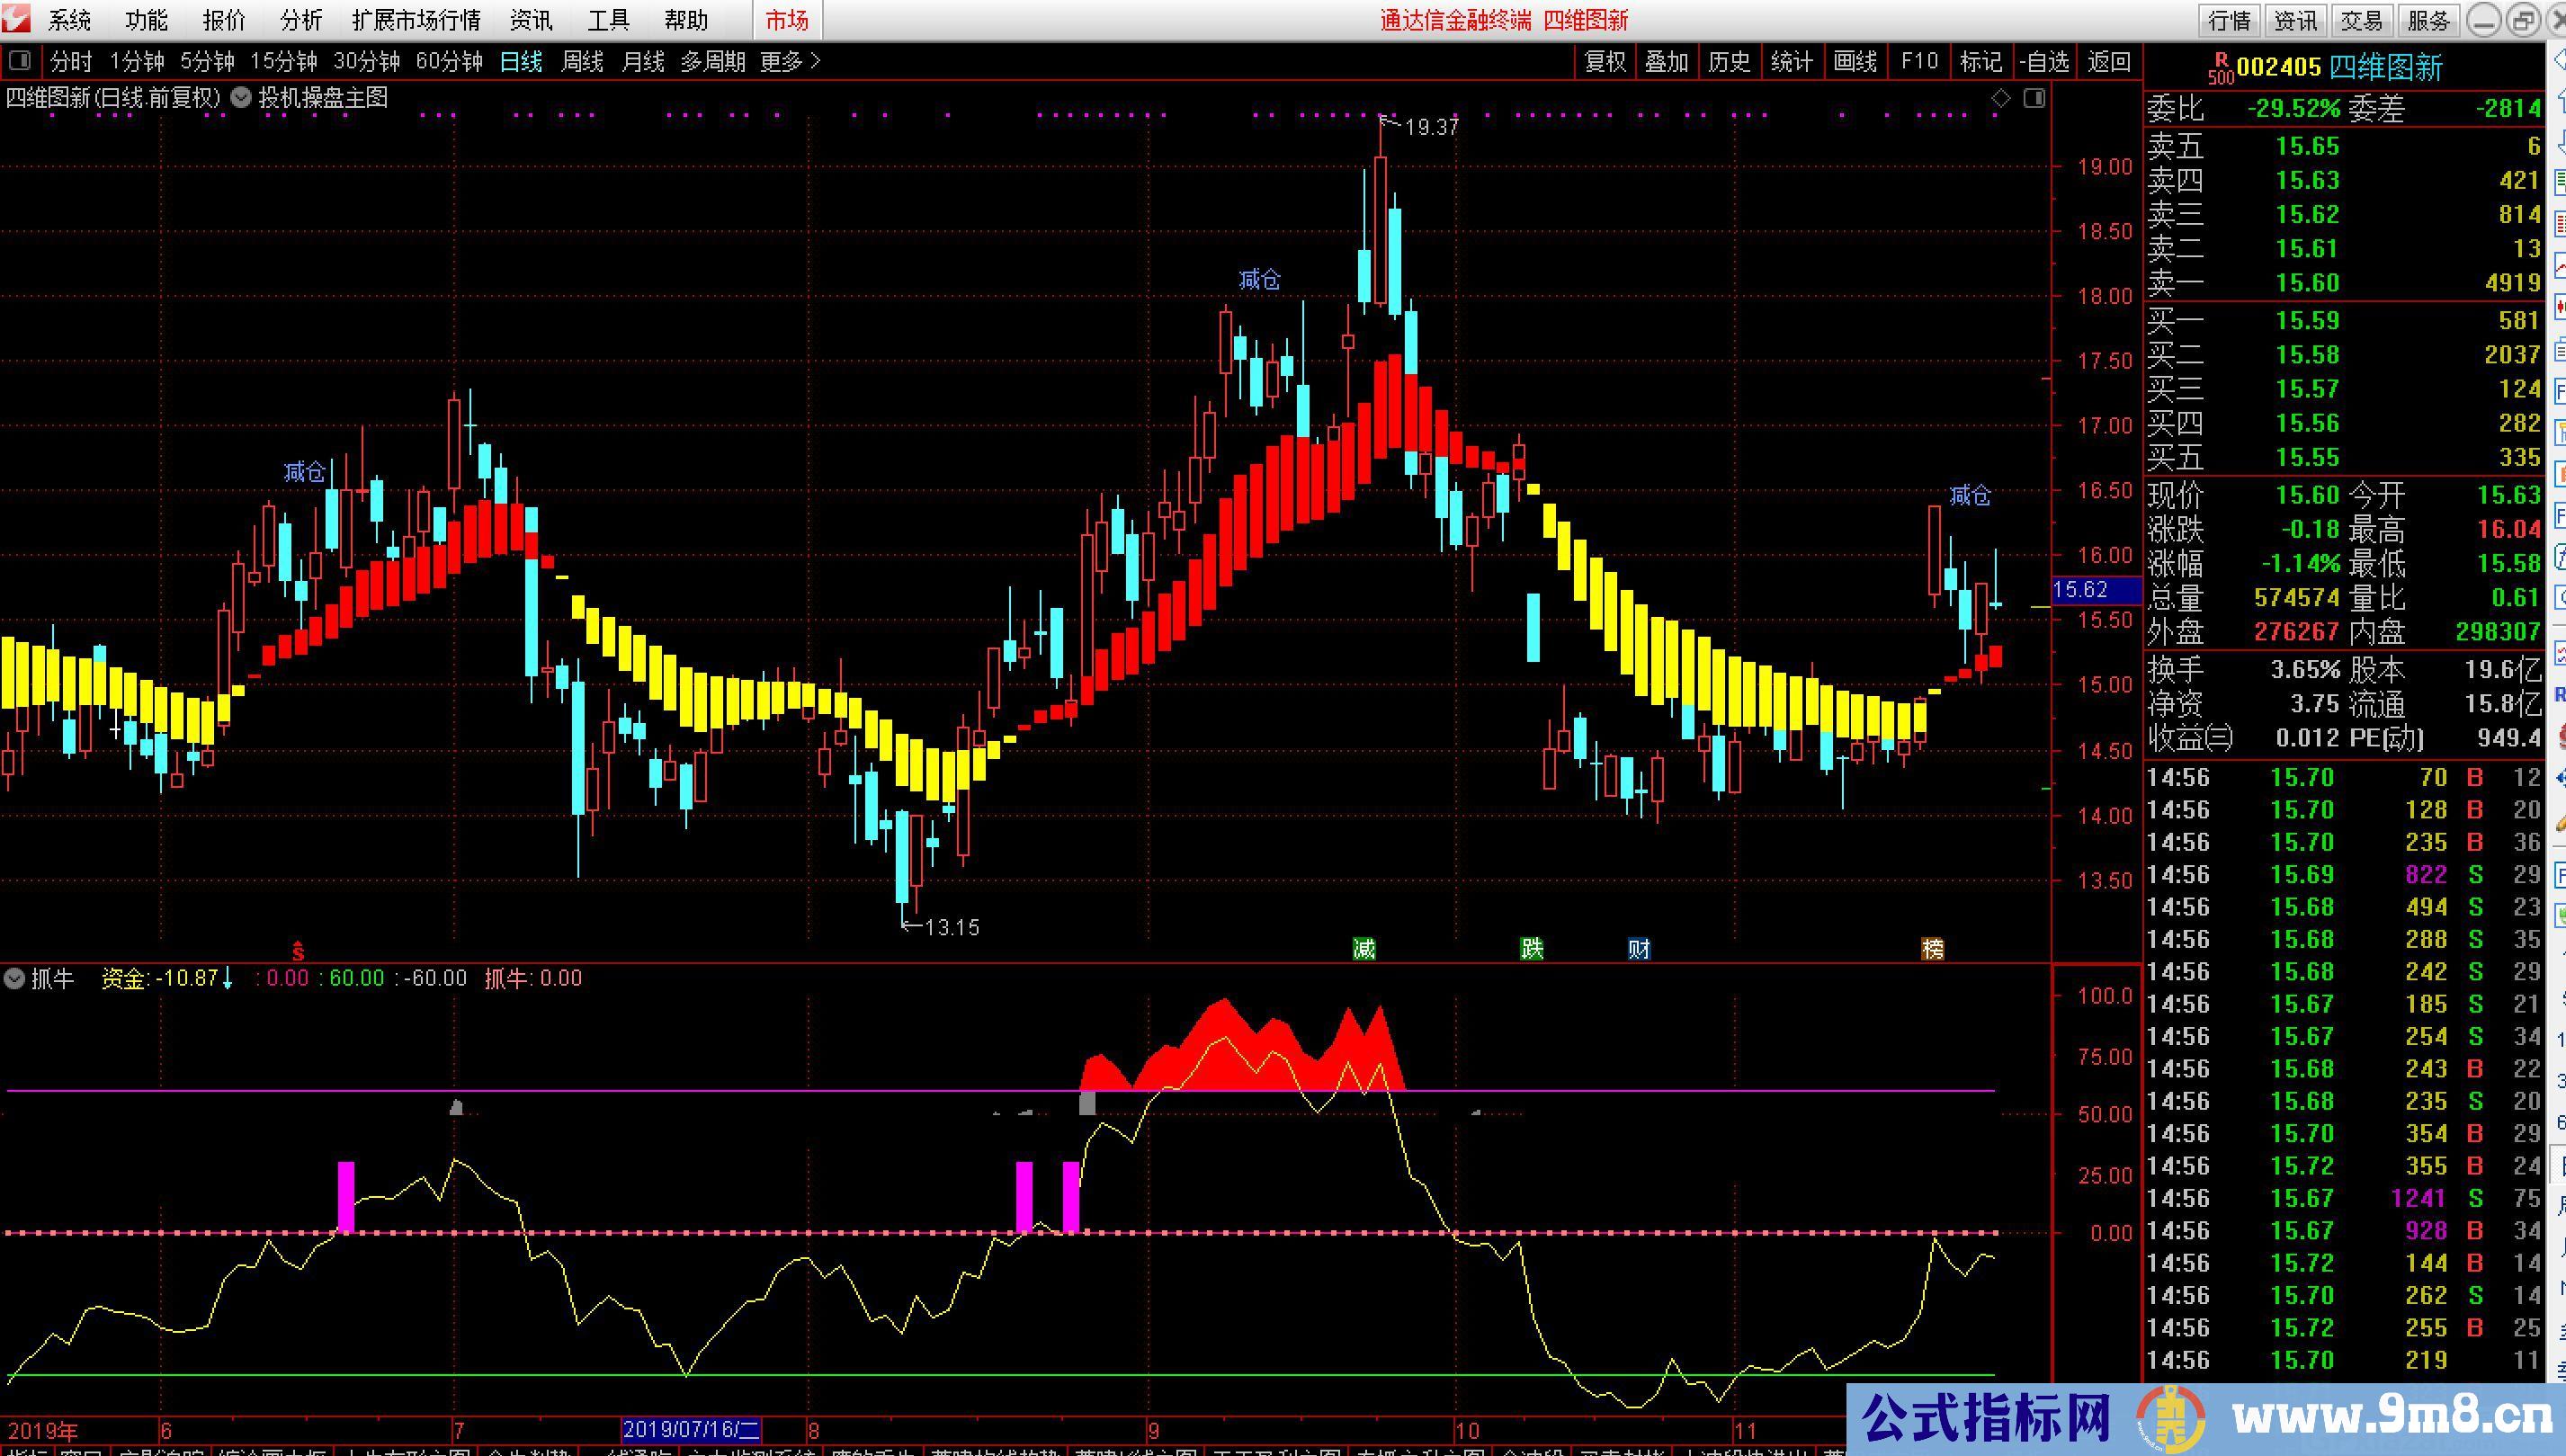2566x1456 pixels.
Task: Toggle right info panel icon near diamond
Action: [x=2034, y=98]
